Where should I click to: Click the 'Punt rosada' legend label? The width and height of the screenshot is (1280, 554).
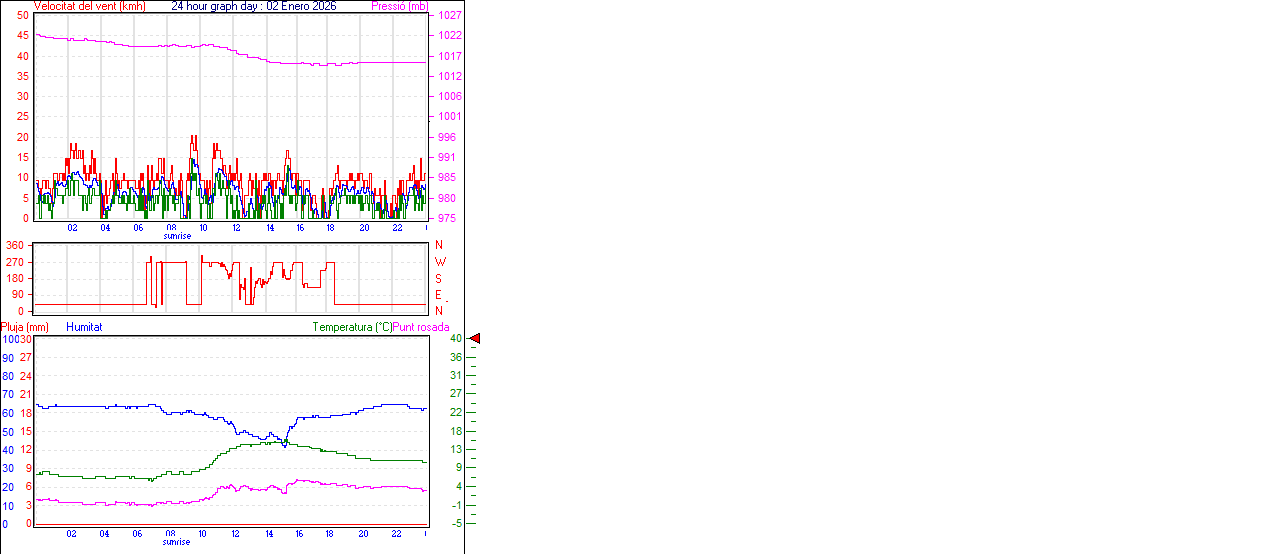tap(421, 327)
